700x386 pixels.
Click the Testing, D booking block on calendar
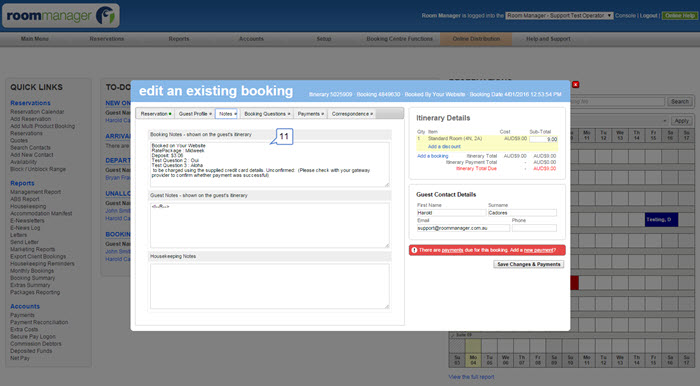click(x=661, y=220)
